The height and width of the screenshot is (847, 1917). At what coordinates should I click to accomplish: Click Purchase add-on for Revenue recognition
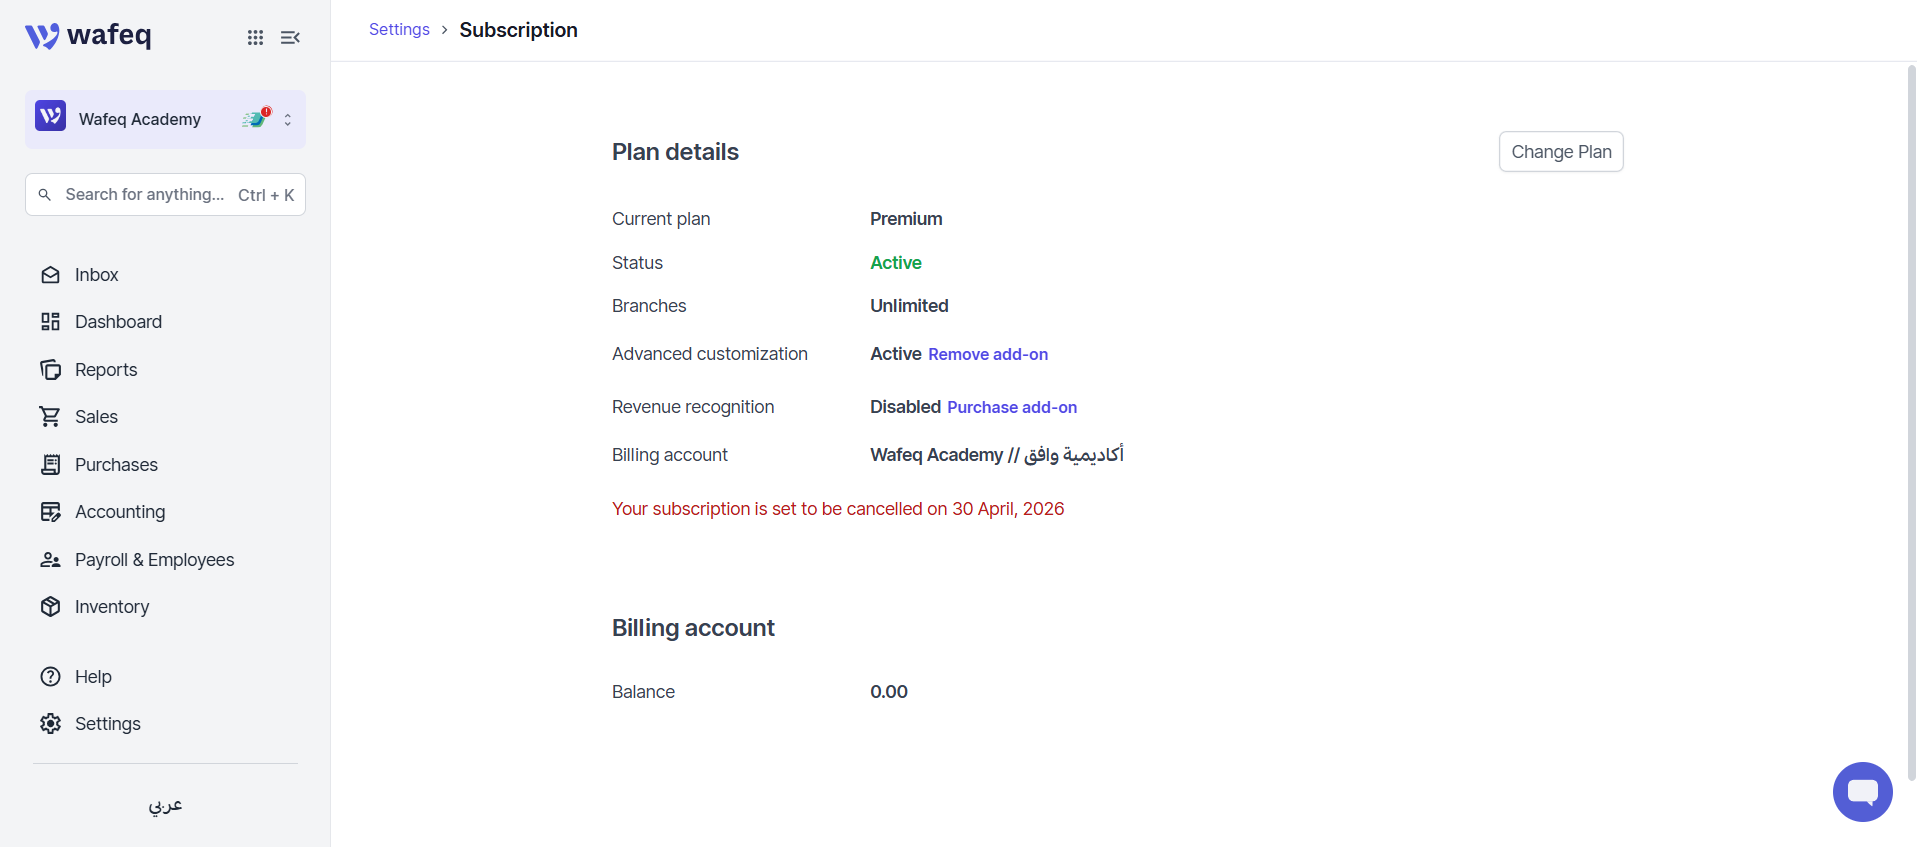(x=1012, y=407)
